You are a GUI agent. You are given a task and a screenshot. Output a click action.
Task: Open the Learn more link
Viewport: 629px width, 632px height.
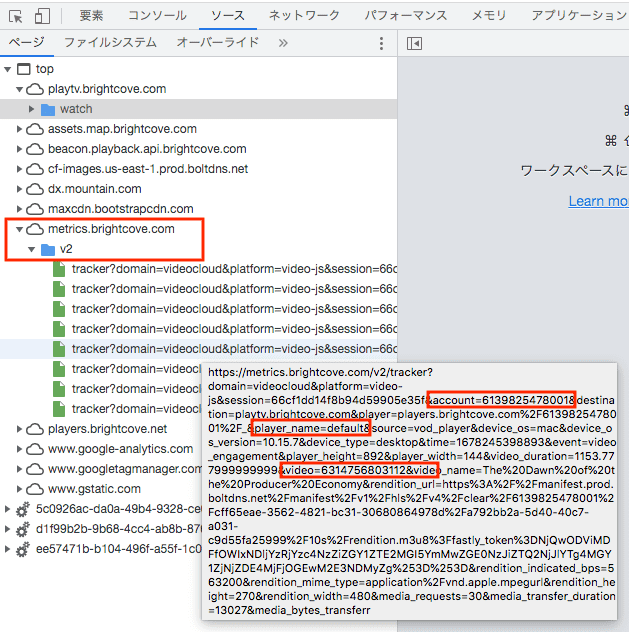tap(598, 201)
